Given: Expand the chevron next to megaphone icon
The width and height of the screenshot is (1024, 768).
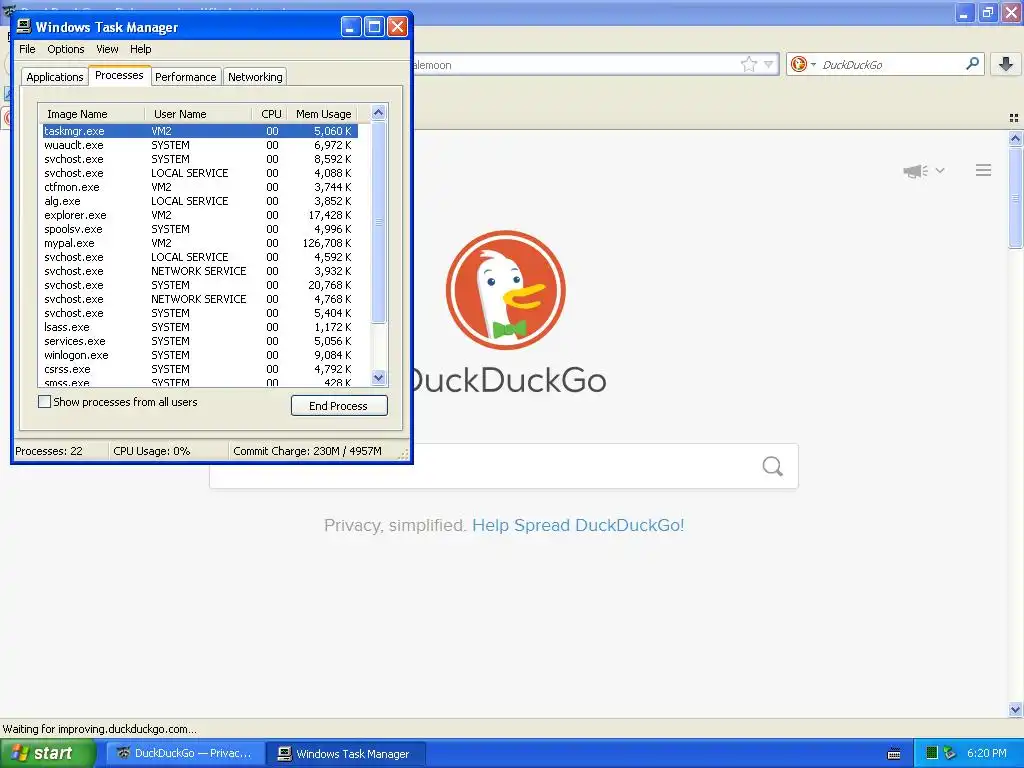Looking at the screenshot, I should [x=940, y=170].
